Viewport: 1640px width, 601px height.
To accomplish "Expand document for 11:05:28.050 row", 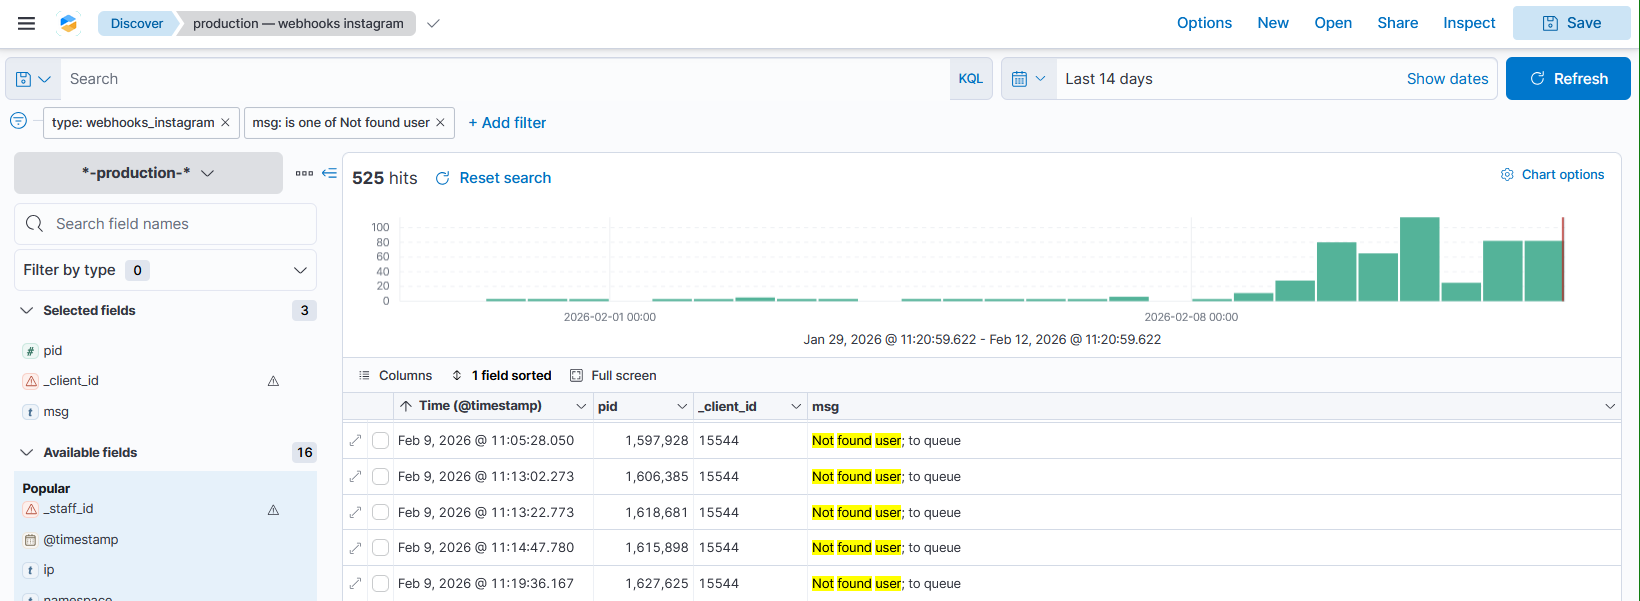I will (355, 440).
